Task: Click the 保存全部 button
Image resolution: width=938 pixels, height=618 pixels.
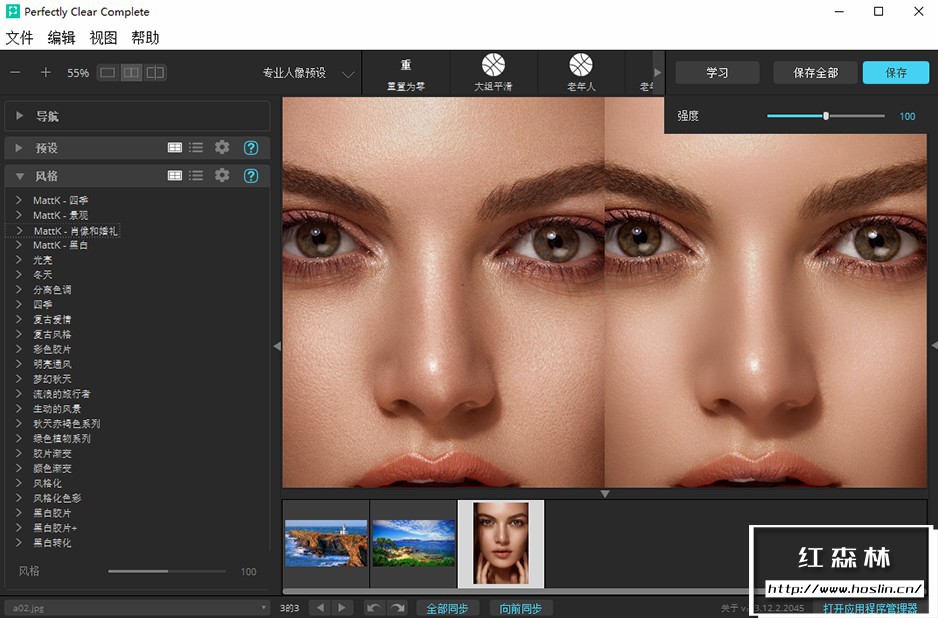Action: tap(815, 73)
